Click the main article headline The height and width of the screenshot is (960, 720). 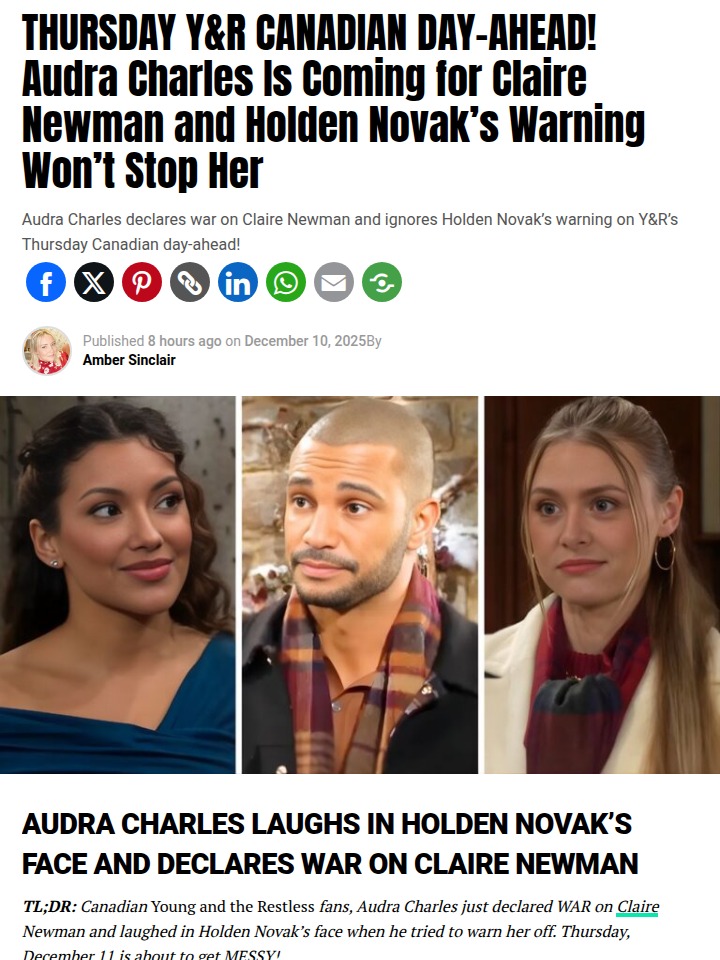334,101
